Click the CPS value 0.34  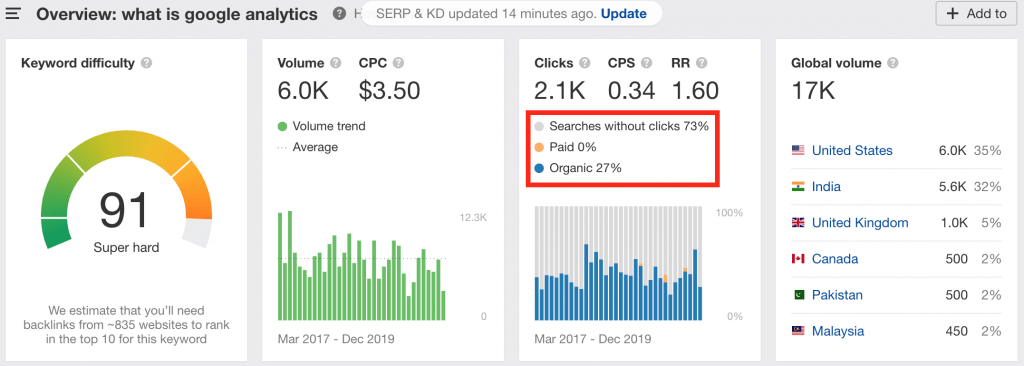click(x=632, y=91)
